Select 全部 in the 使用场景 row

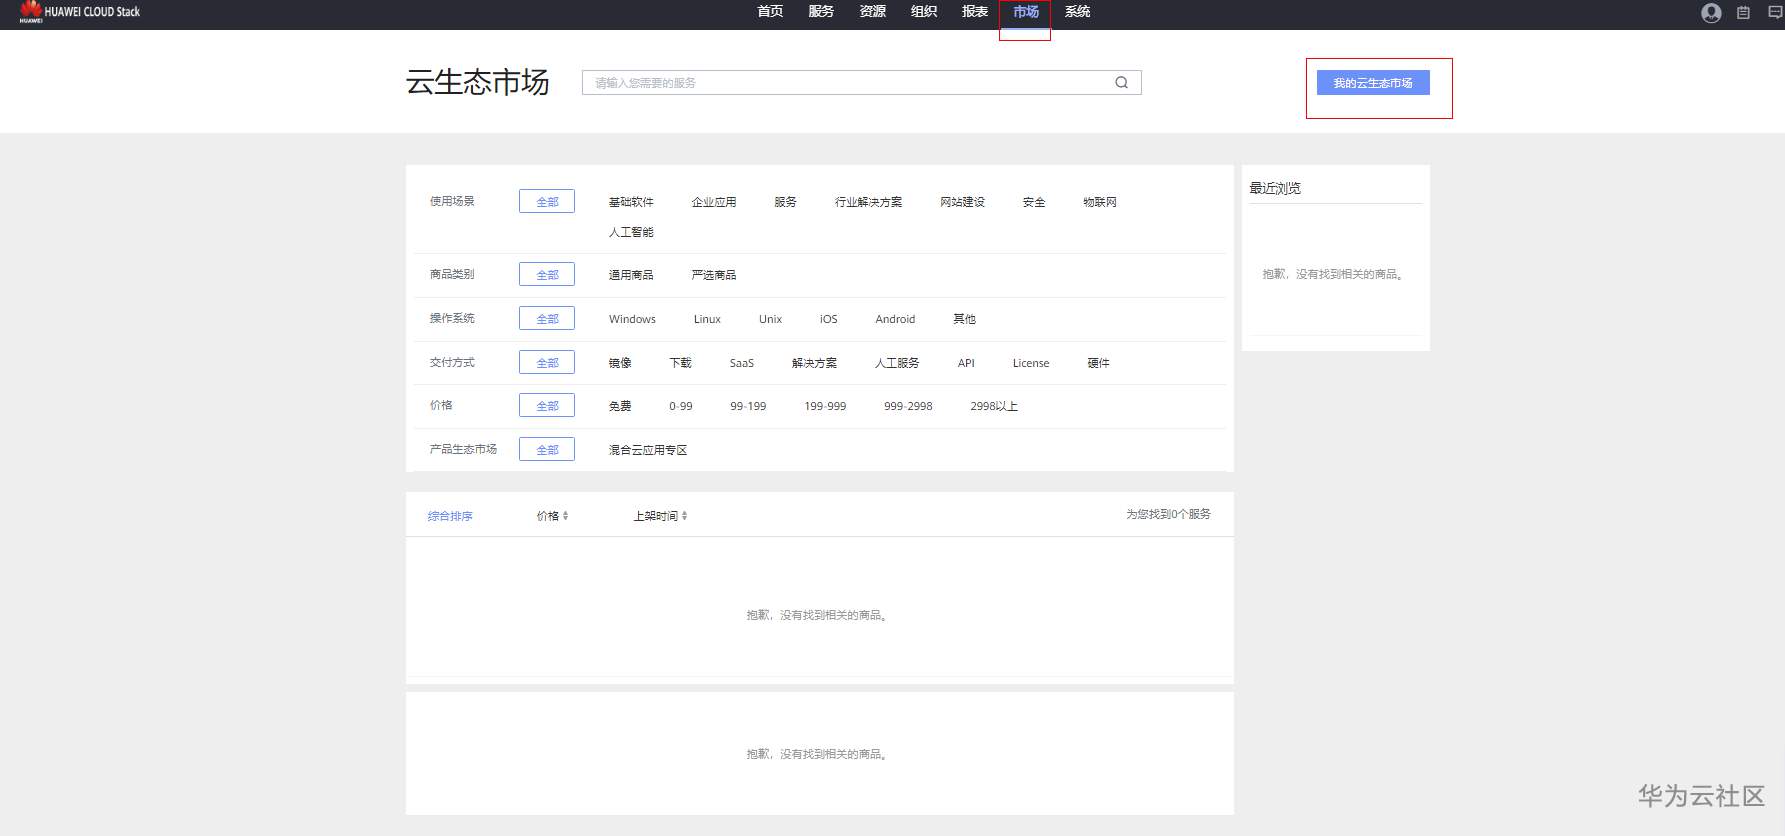click(x=547, y=202)
